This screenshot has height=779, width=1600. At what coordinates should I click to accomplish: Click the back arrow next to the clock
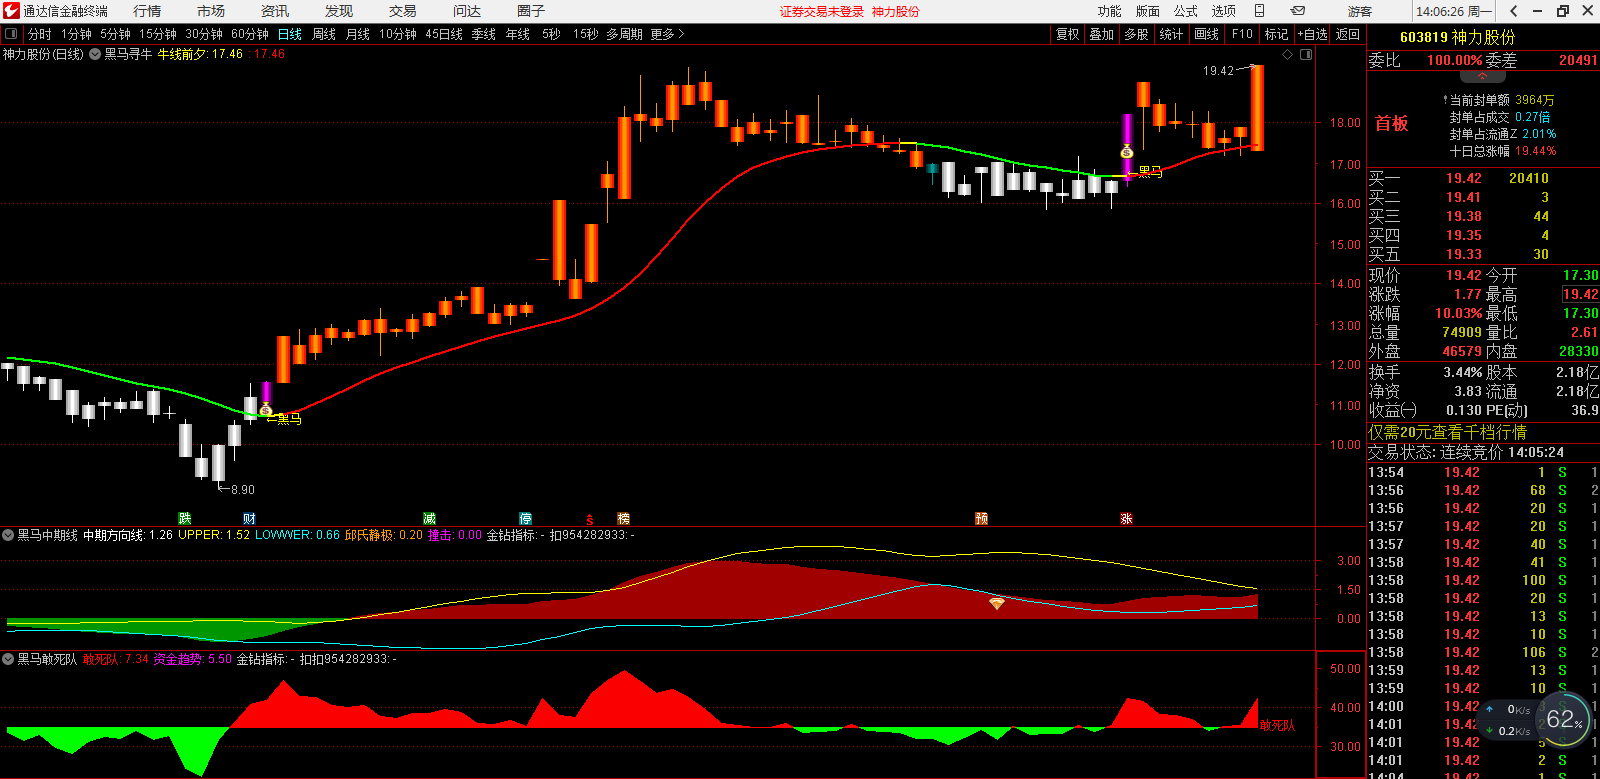[x=1514, y=11]
